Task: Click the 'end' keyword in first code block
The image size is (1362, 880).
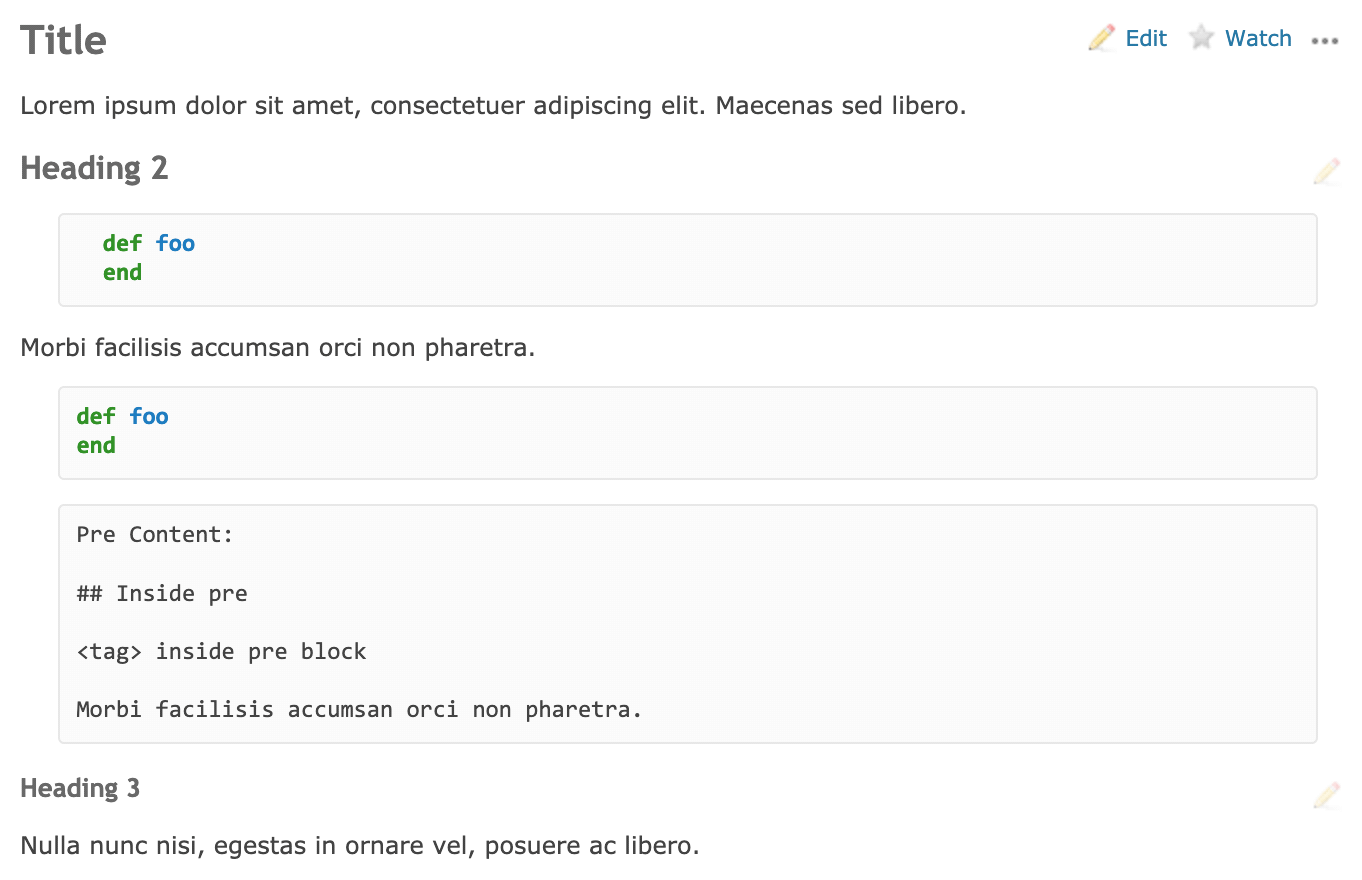Action: 122,272
